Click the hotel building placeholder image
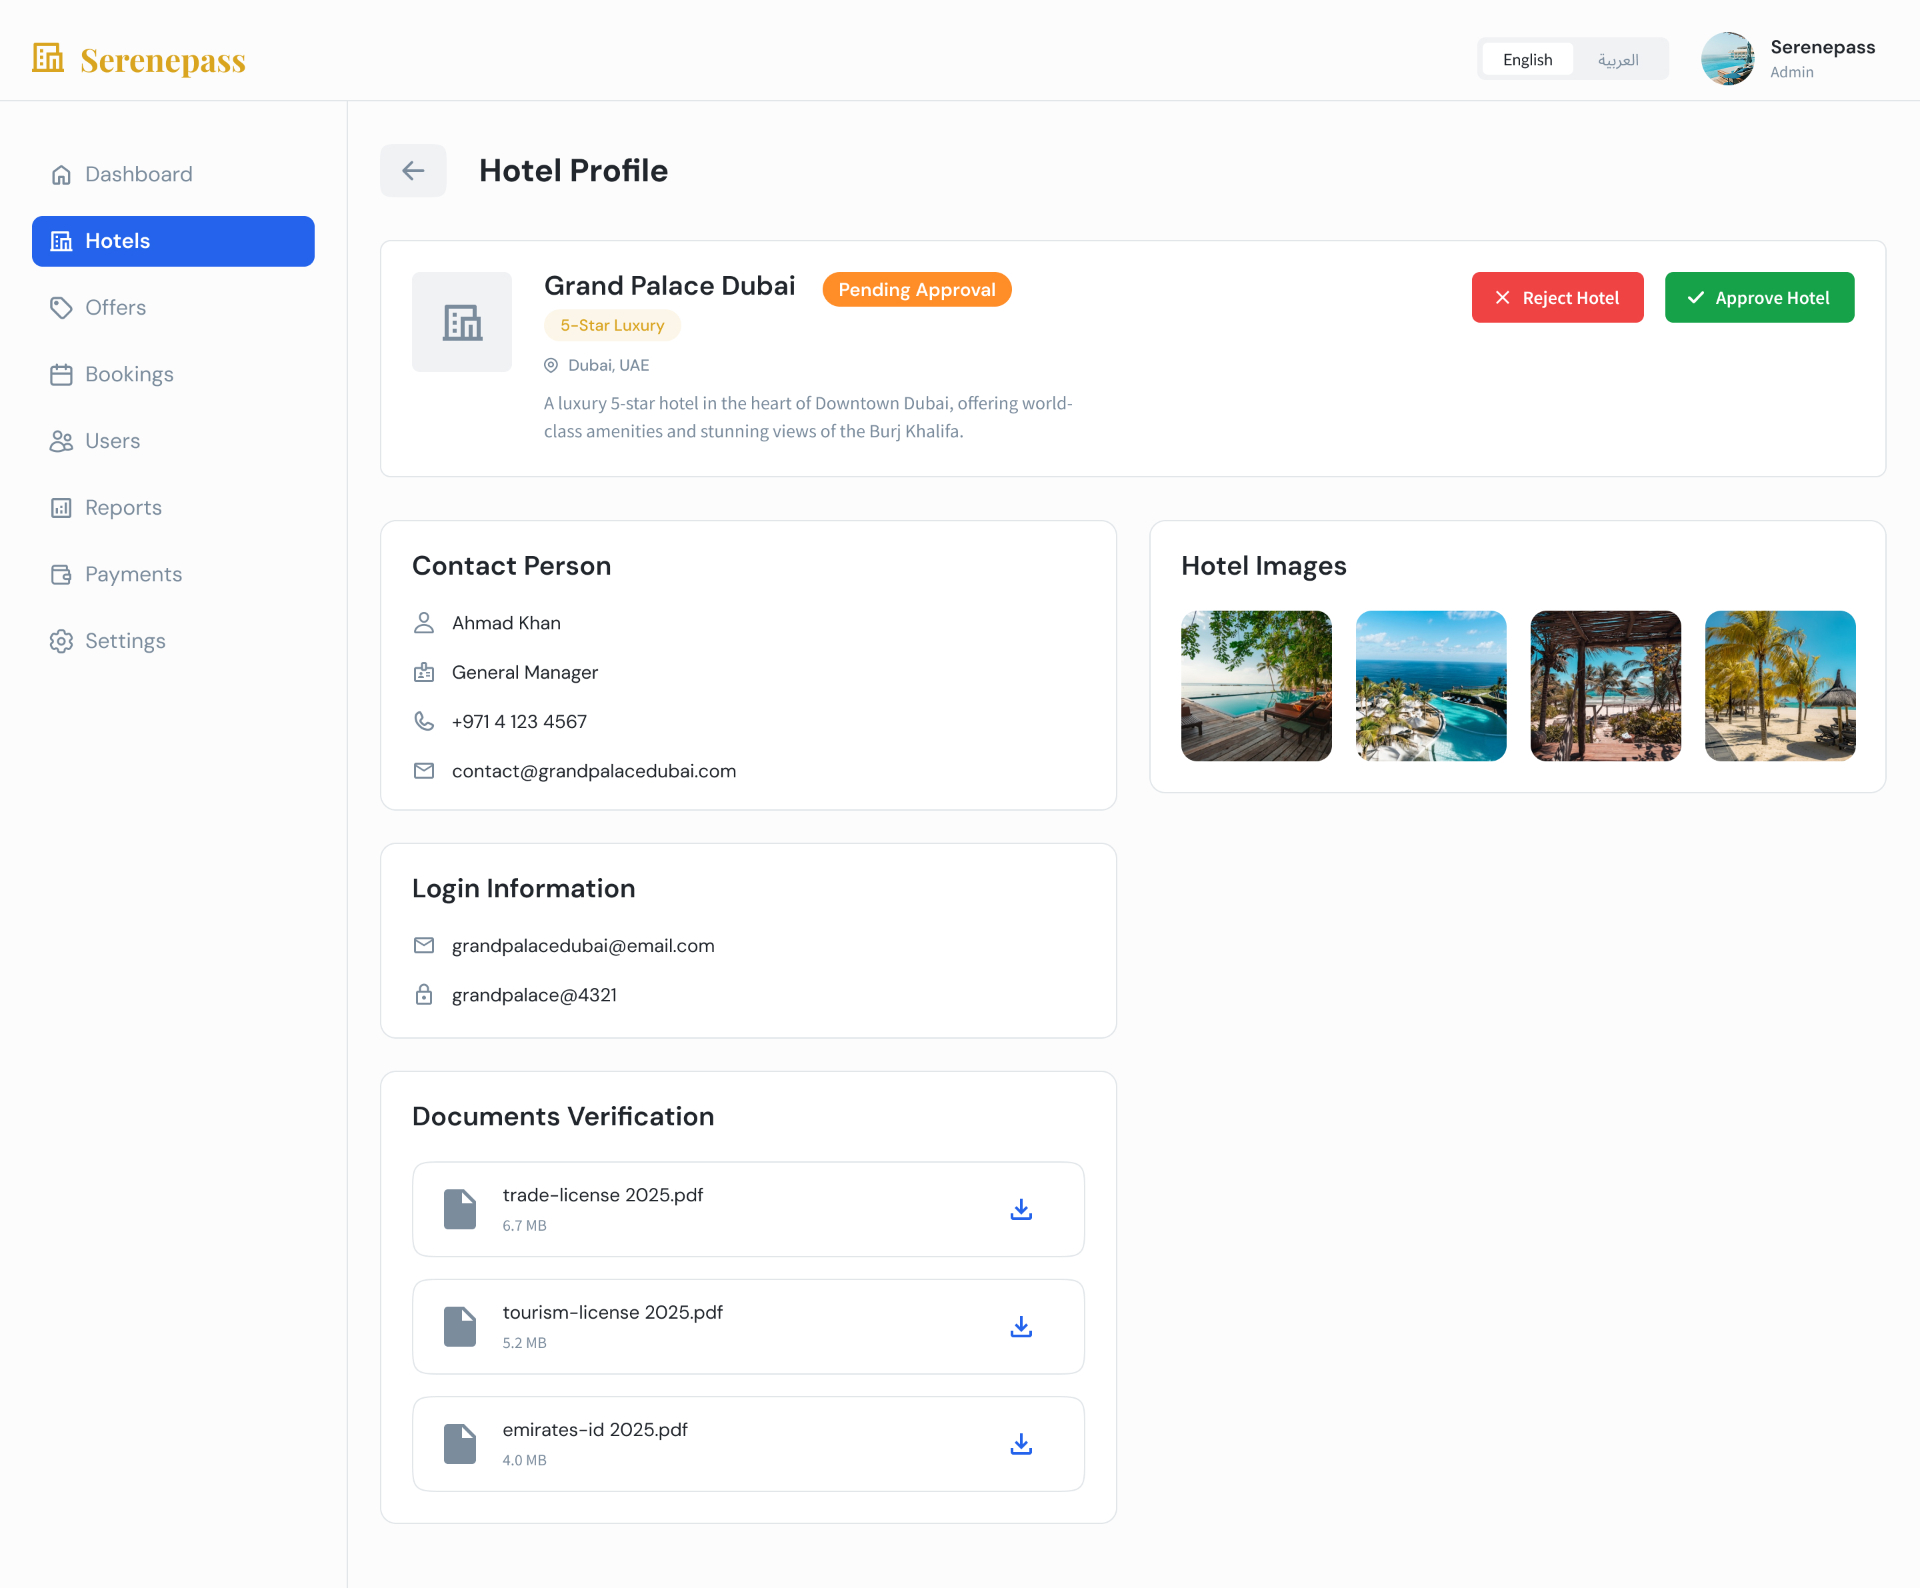This screenshot has width=1920, height=1588. 462,322
